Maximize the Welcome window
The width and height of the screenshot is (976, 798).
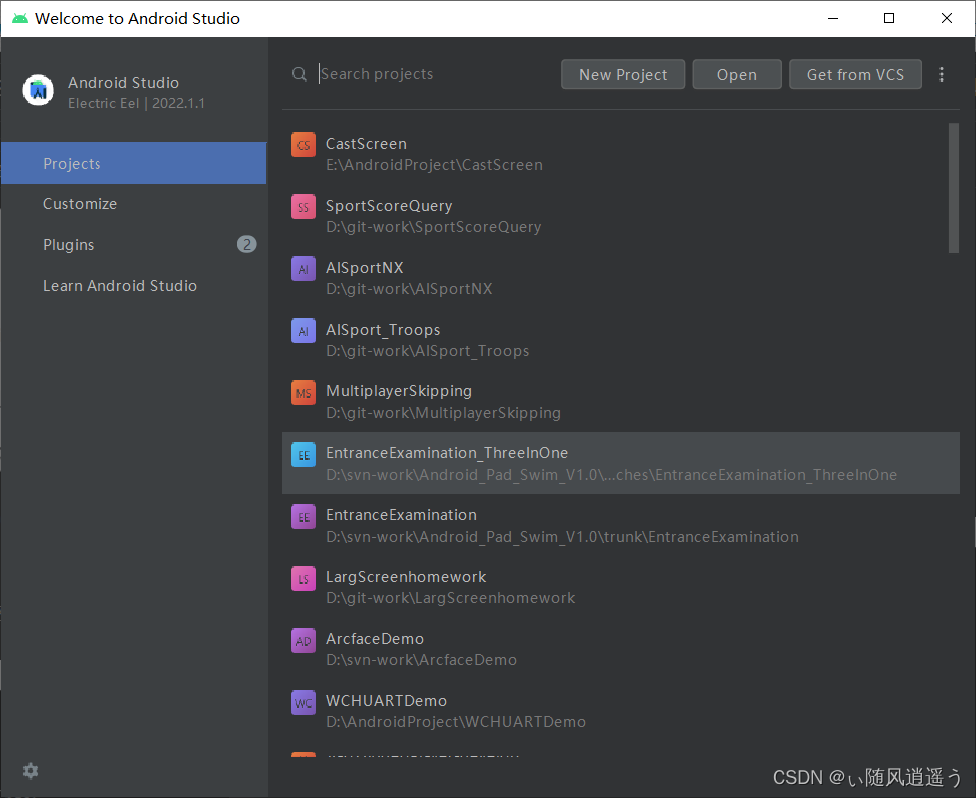pyautogui.click(x=889, y=18)
